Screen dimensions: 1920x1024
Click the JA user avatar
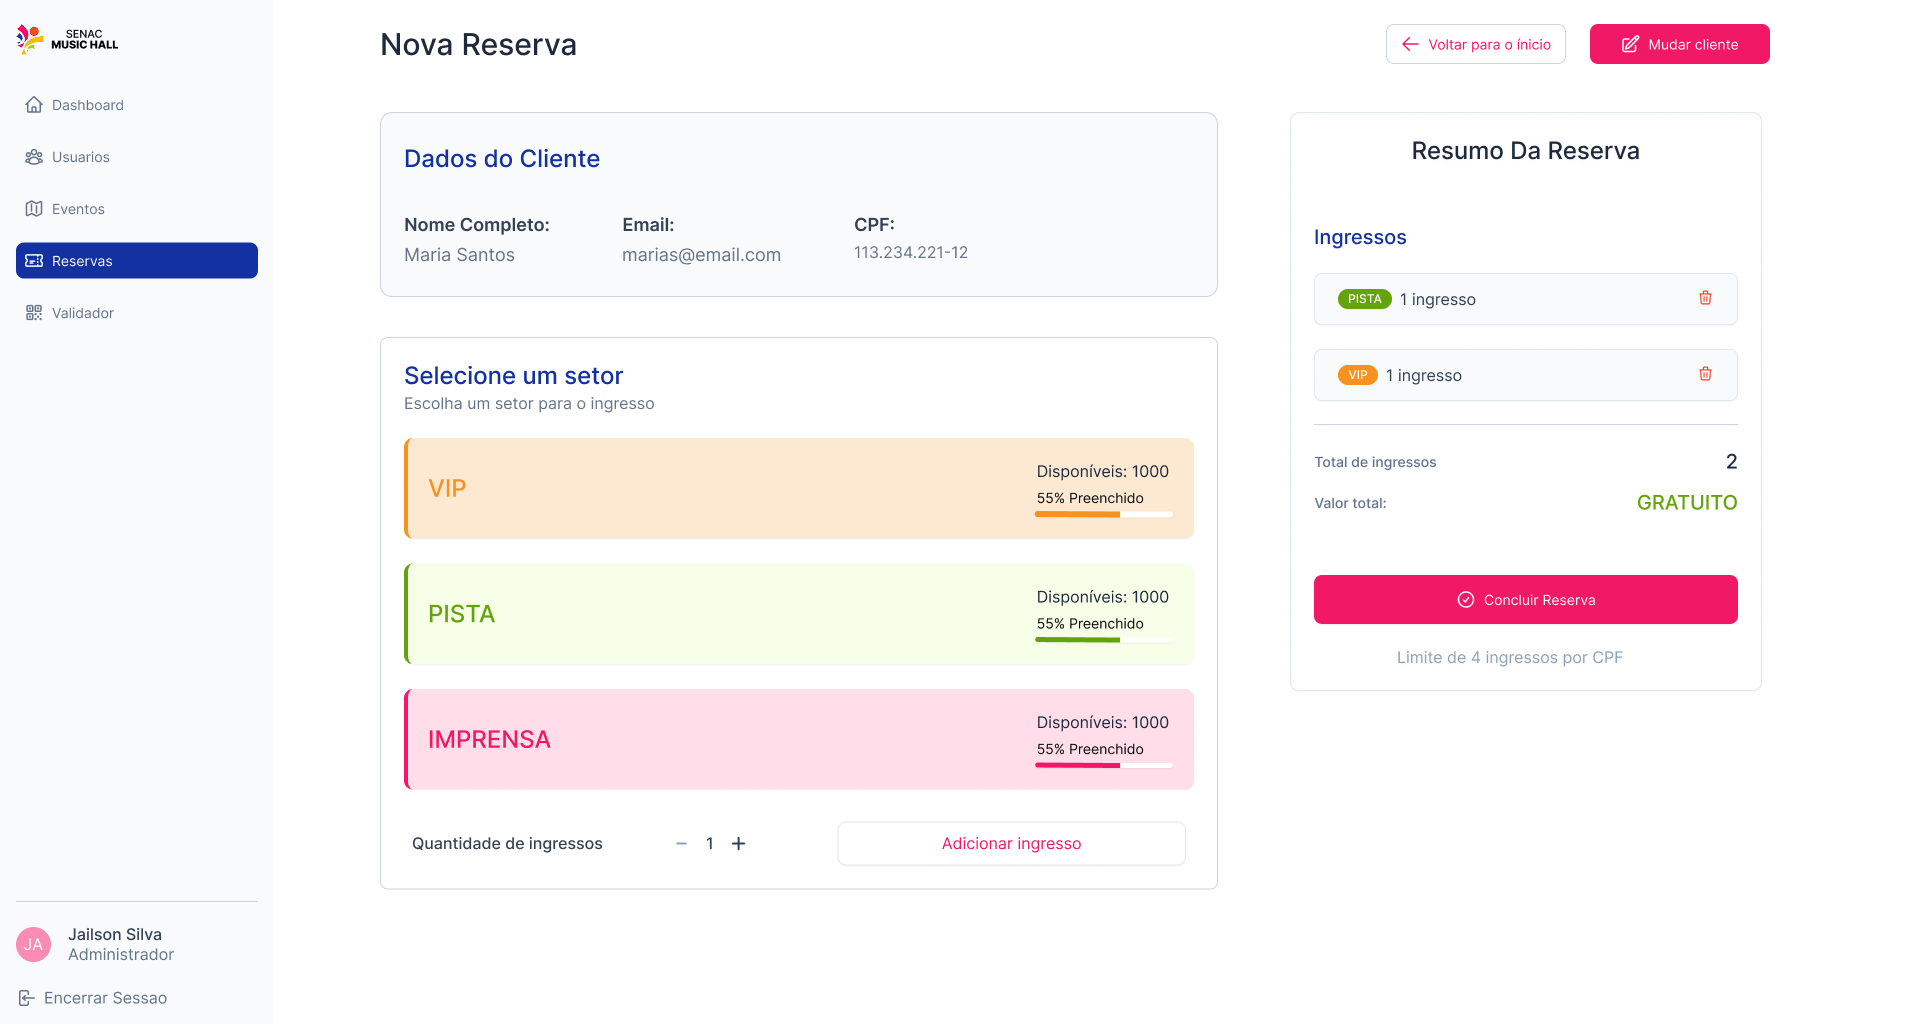(x=34, y=944)
